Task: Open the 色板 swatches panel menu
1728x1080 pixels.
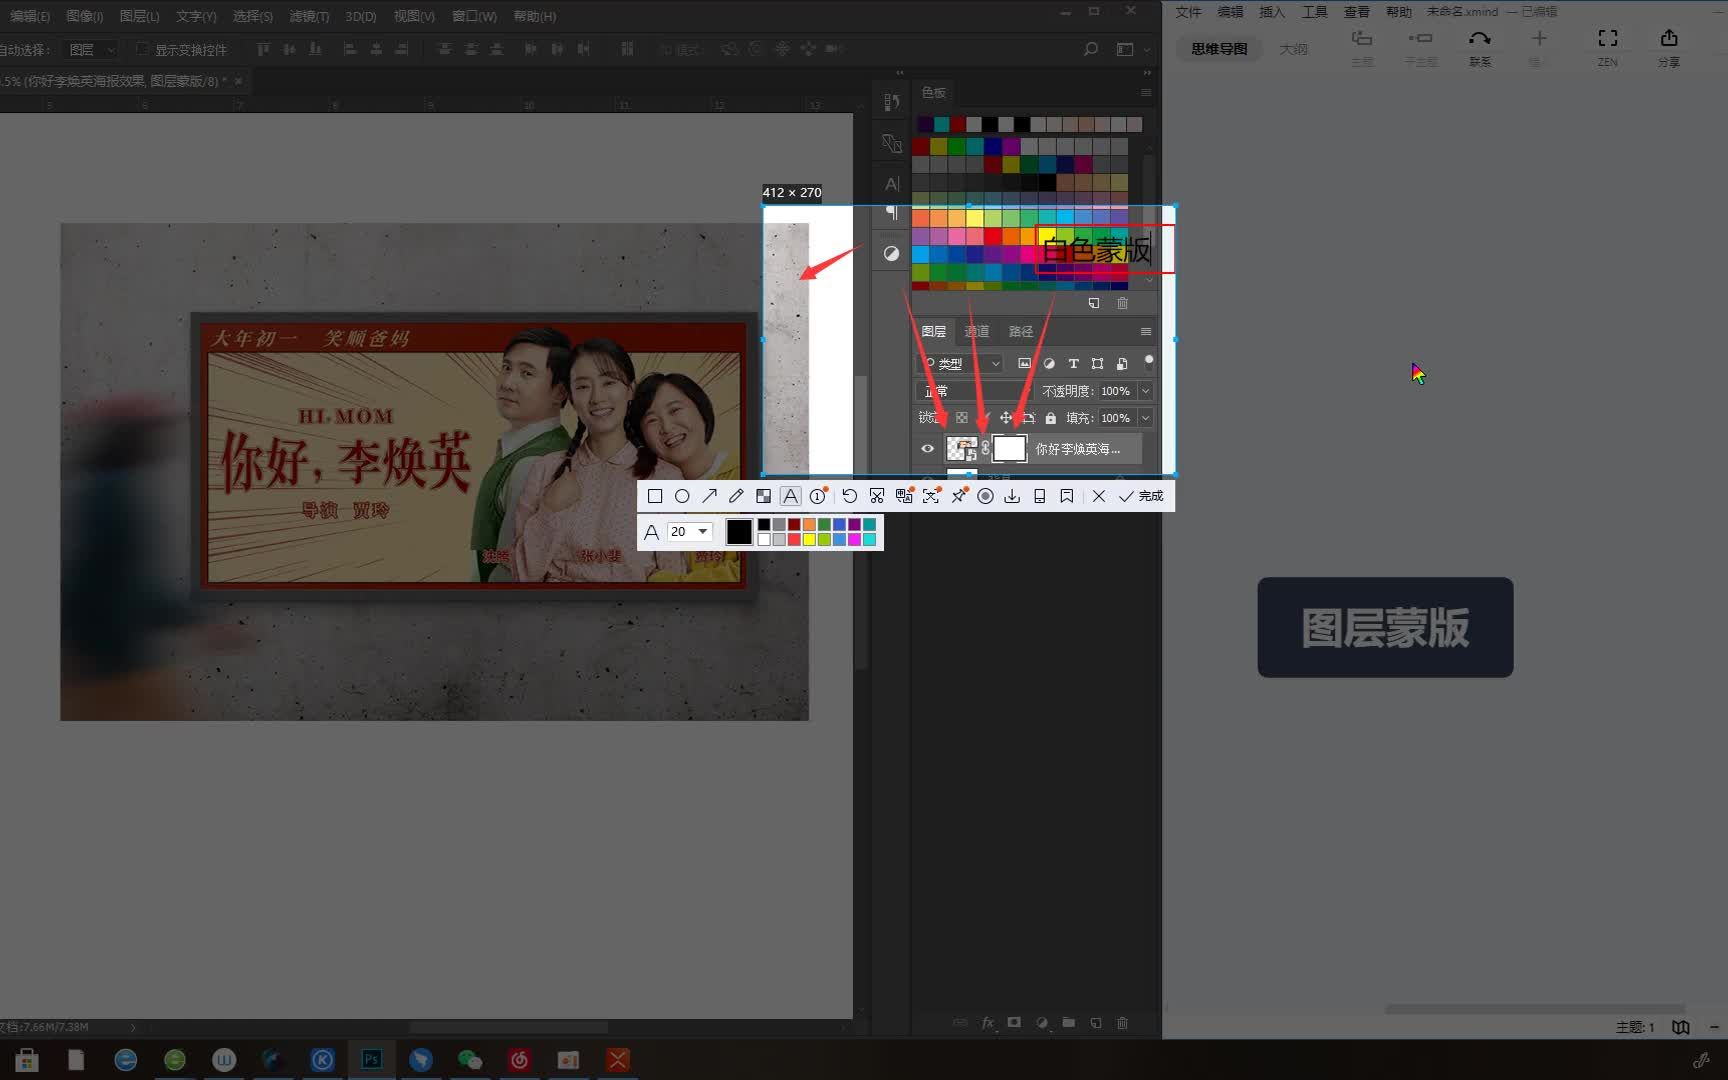Action: coord(1146,93)
